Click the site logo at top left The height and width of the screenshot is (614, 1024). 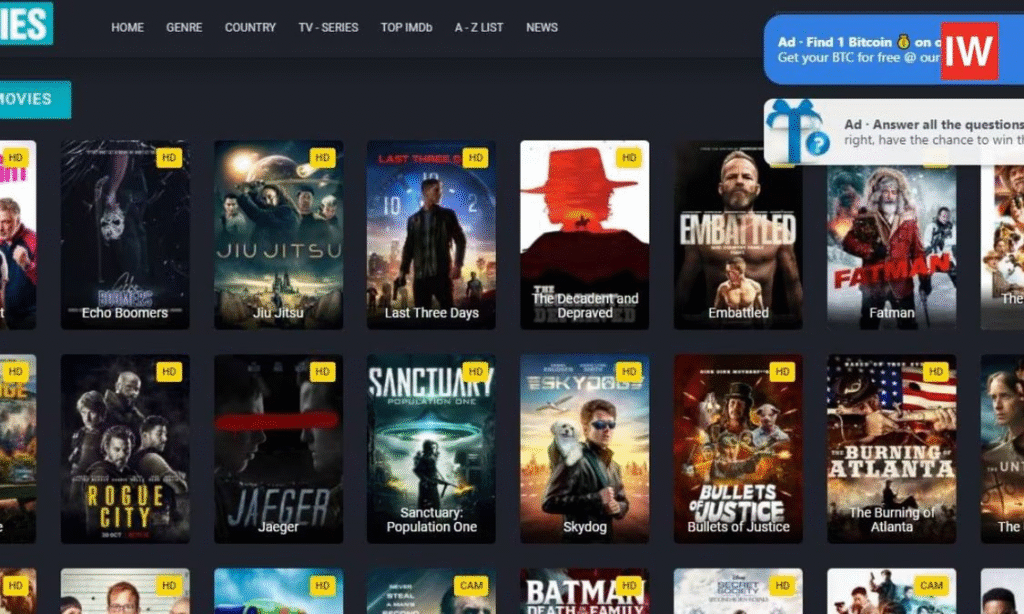(25, 25)
